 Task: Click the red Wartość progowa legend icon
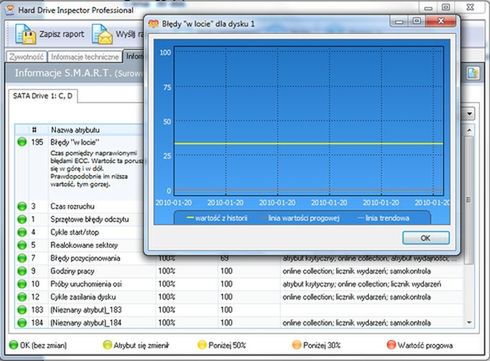click(x=391, y=345)
